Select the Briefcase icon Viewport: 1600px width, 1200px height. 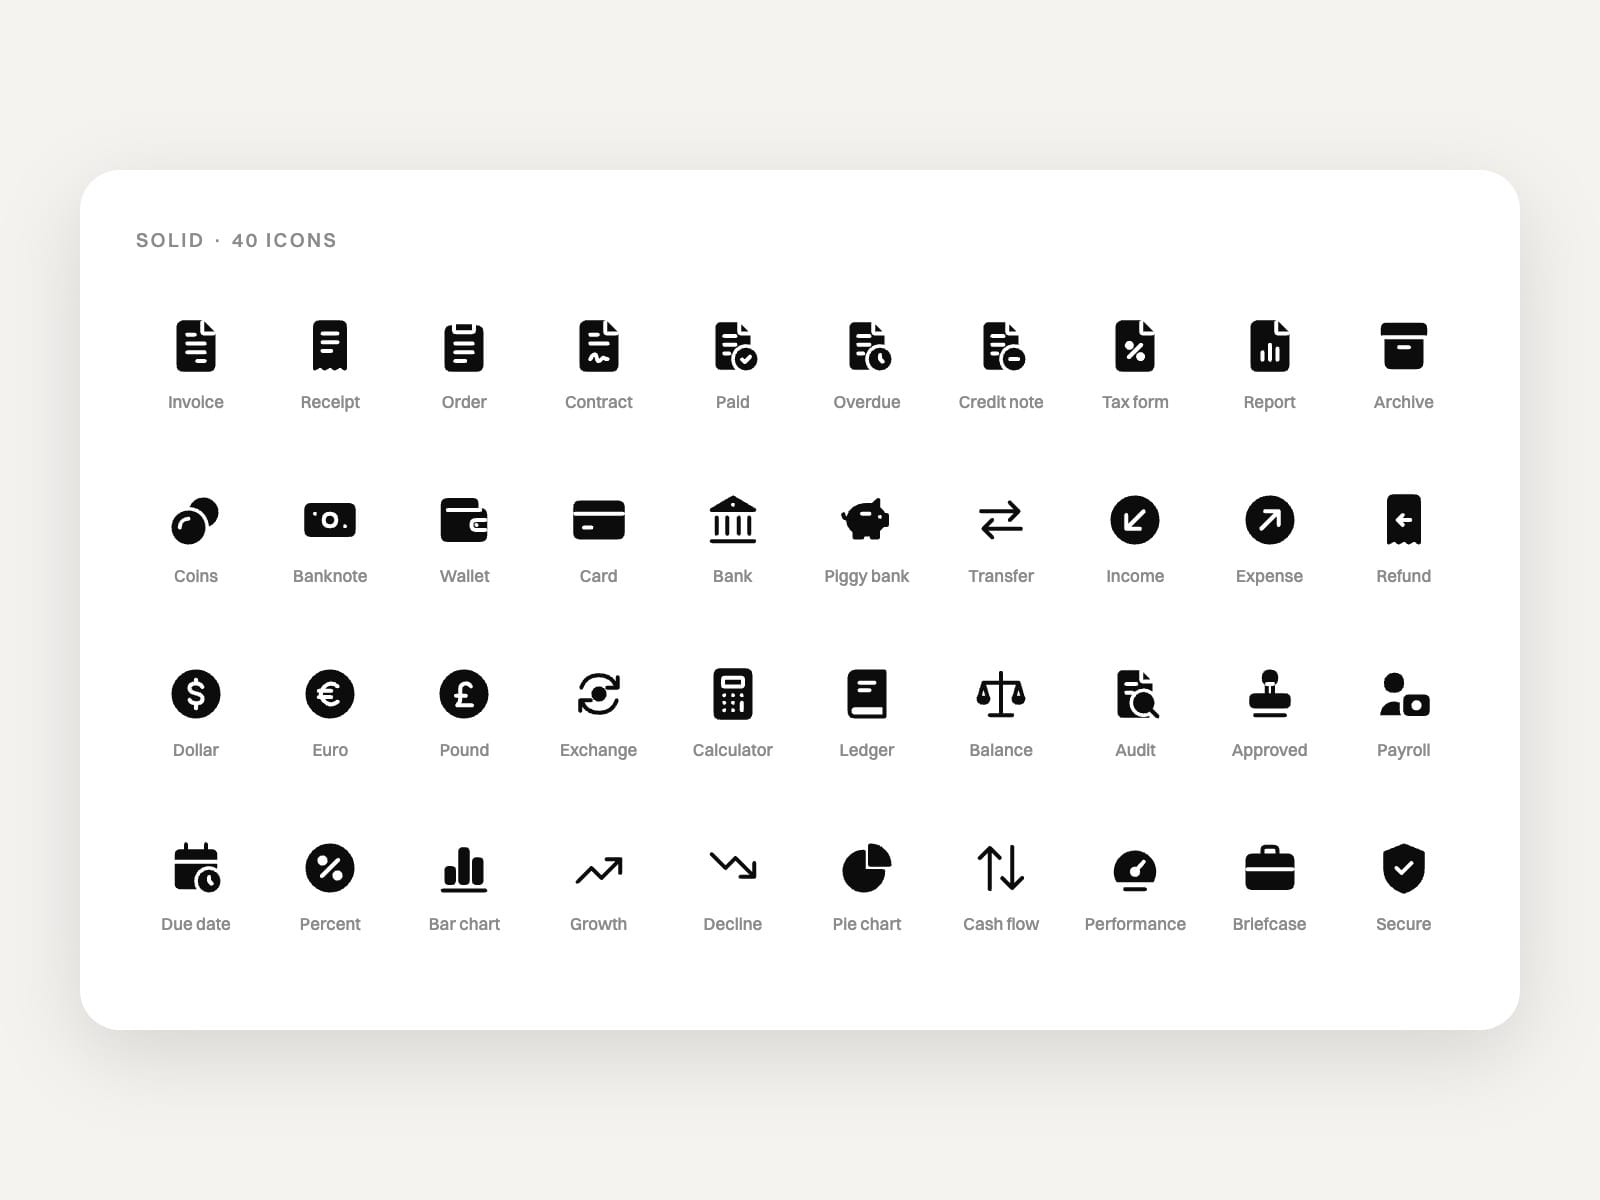click(x=1270, y=868)
